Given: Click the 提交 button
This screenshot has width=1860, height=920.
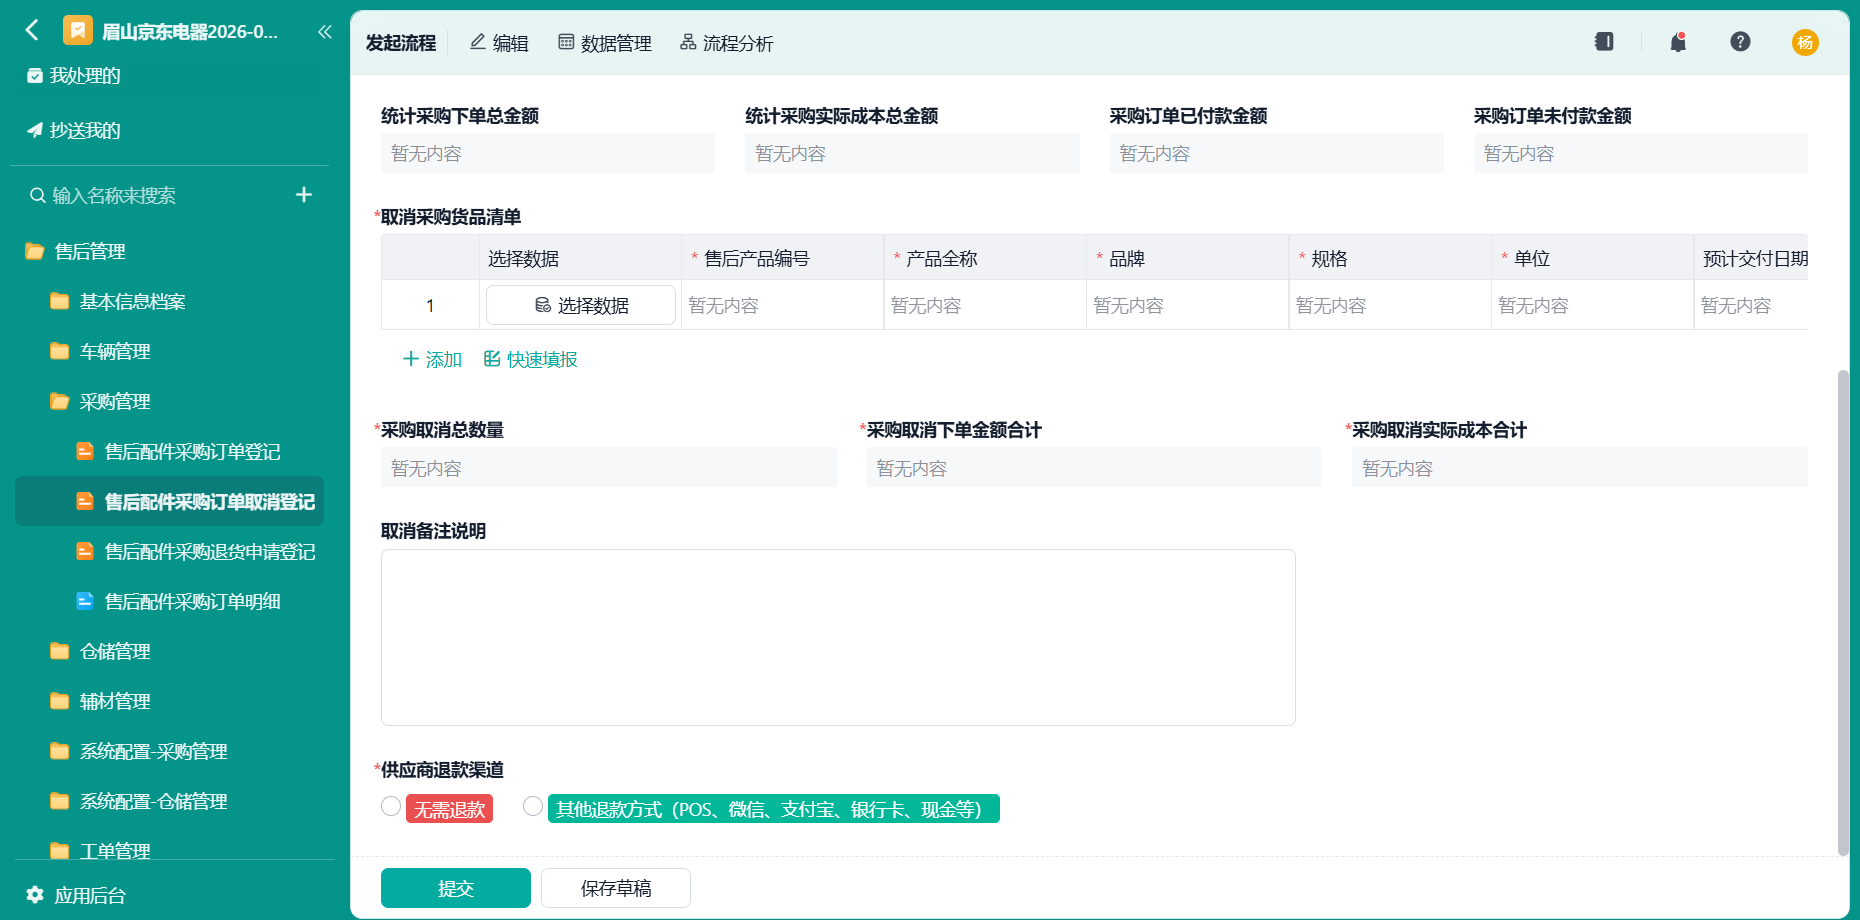Looking at the screenshot, I should pyautogui.click(x=456, y=888).
